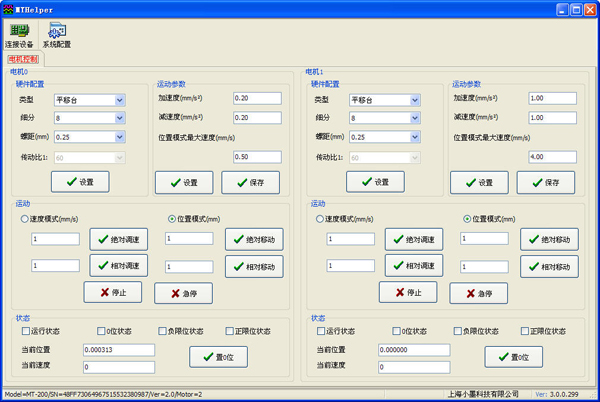Switch to the 电机控制 tab
Viewport: 600px width, 402px height.
(23, 59)
